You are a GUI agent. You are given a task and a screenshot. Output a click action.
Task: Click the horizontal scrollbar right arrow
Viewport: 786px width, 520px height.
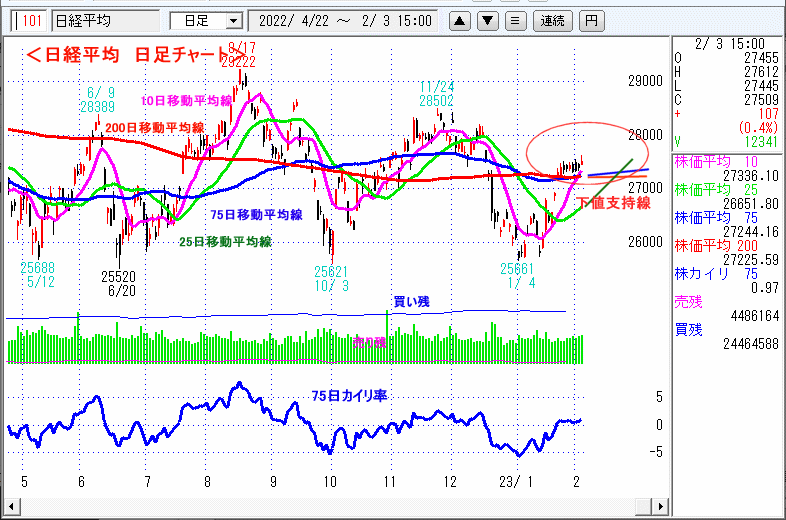click(x=660, y=506)
